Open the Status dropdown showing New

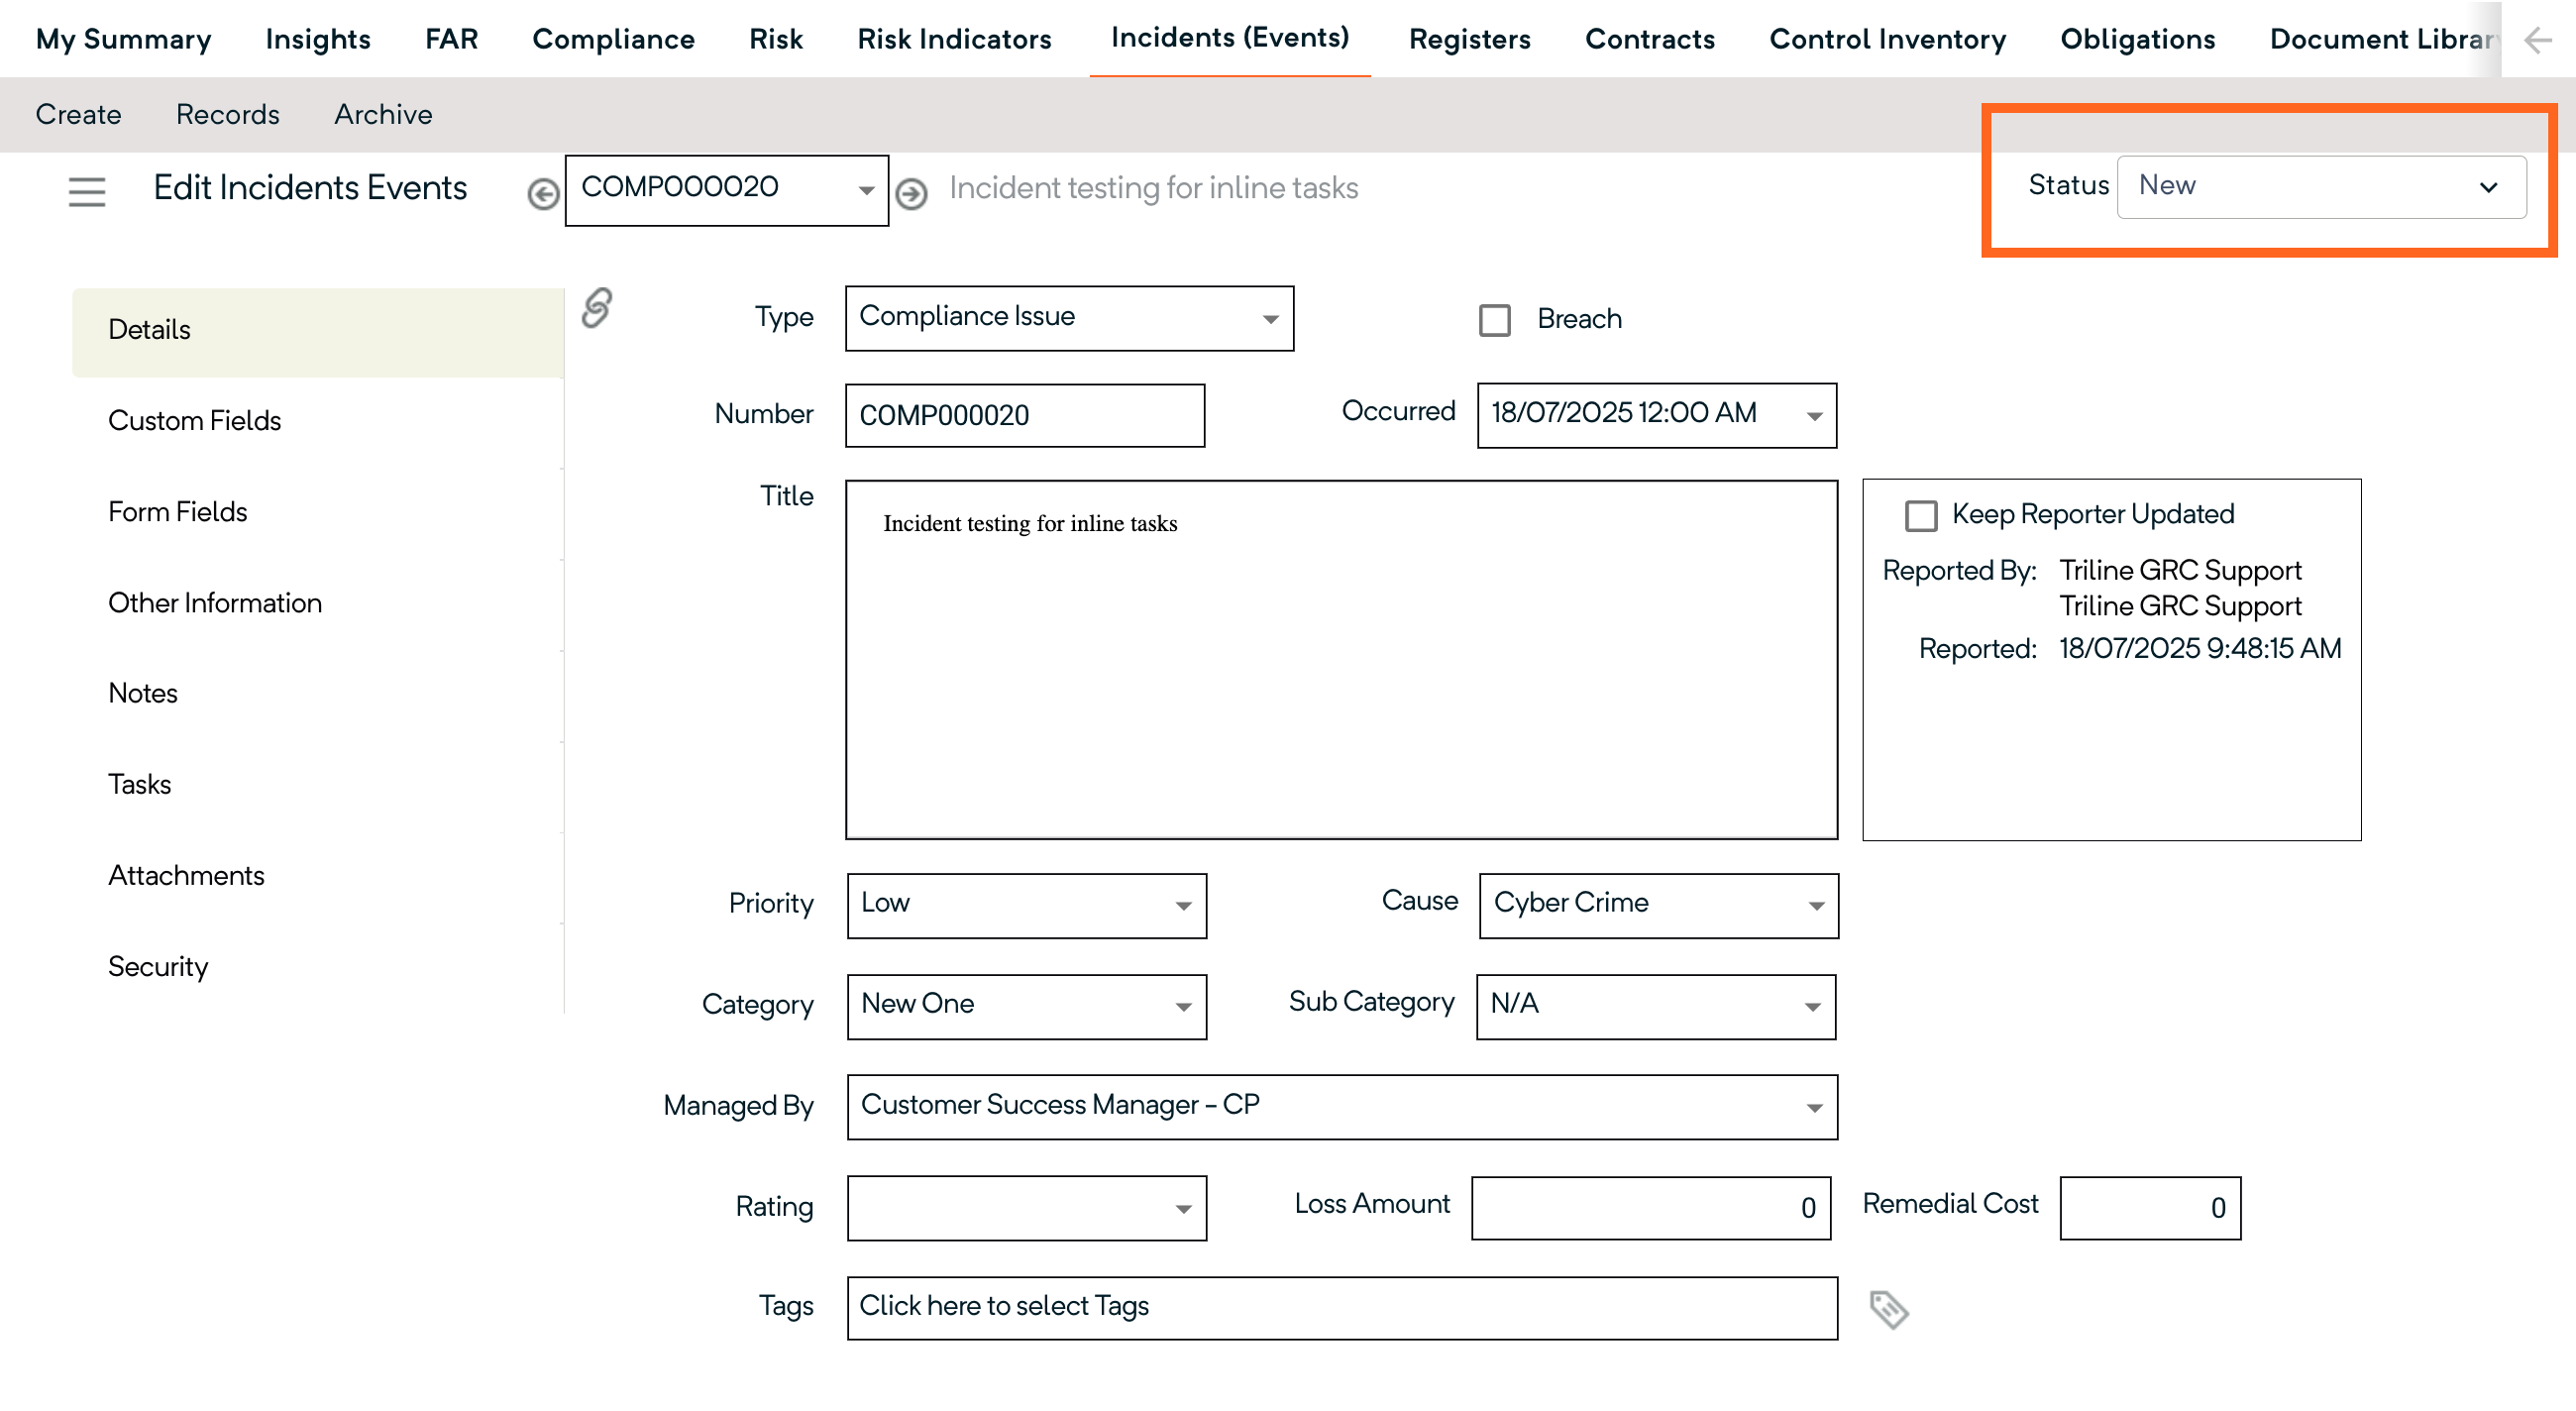tap(2321, 187)
